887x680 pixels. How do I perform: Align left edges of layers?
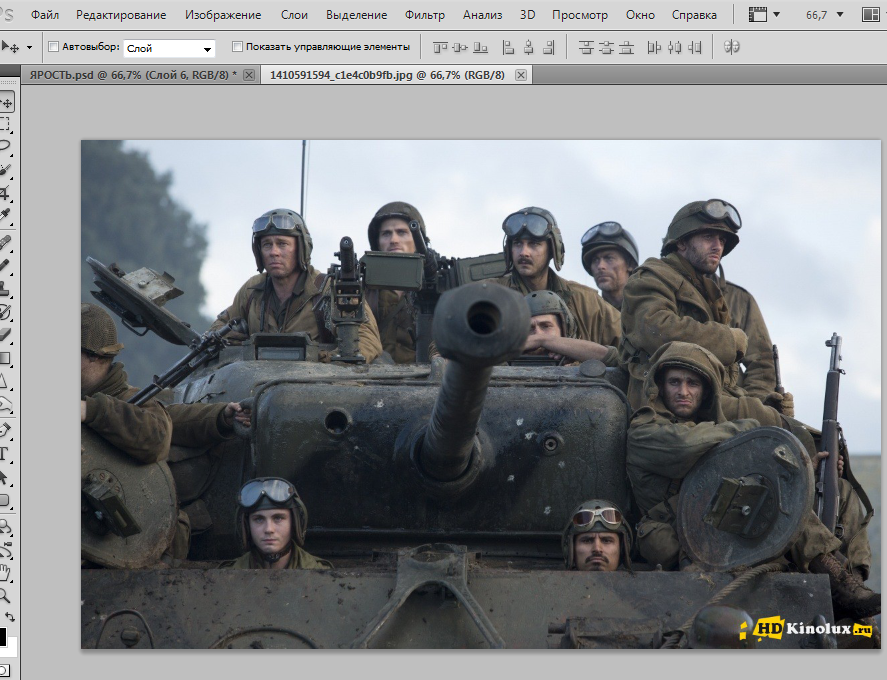tap(508, 48)
